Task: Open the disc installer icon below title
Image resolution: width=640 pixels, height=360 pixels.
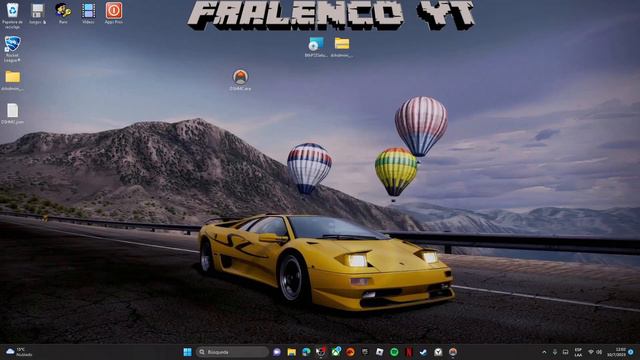Action: pos(316,47)
